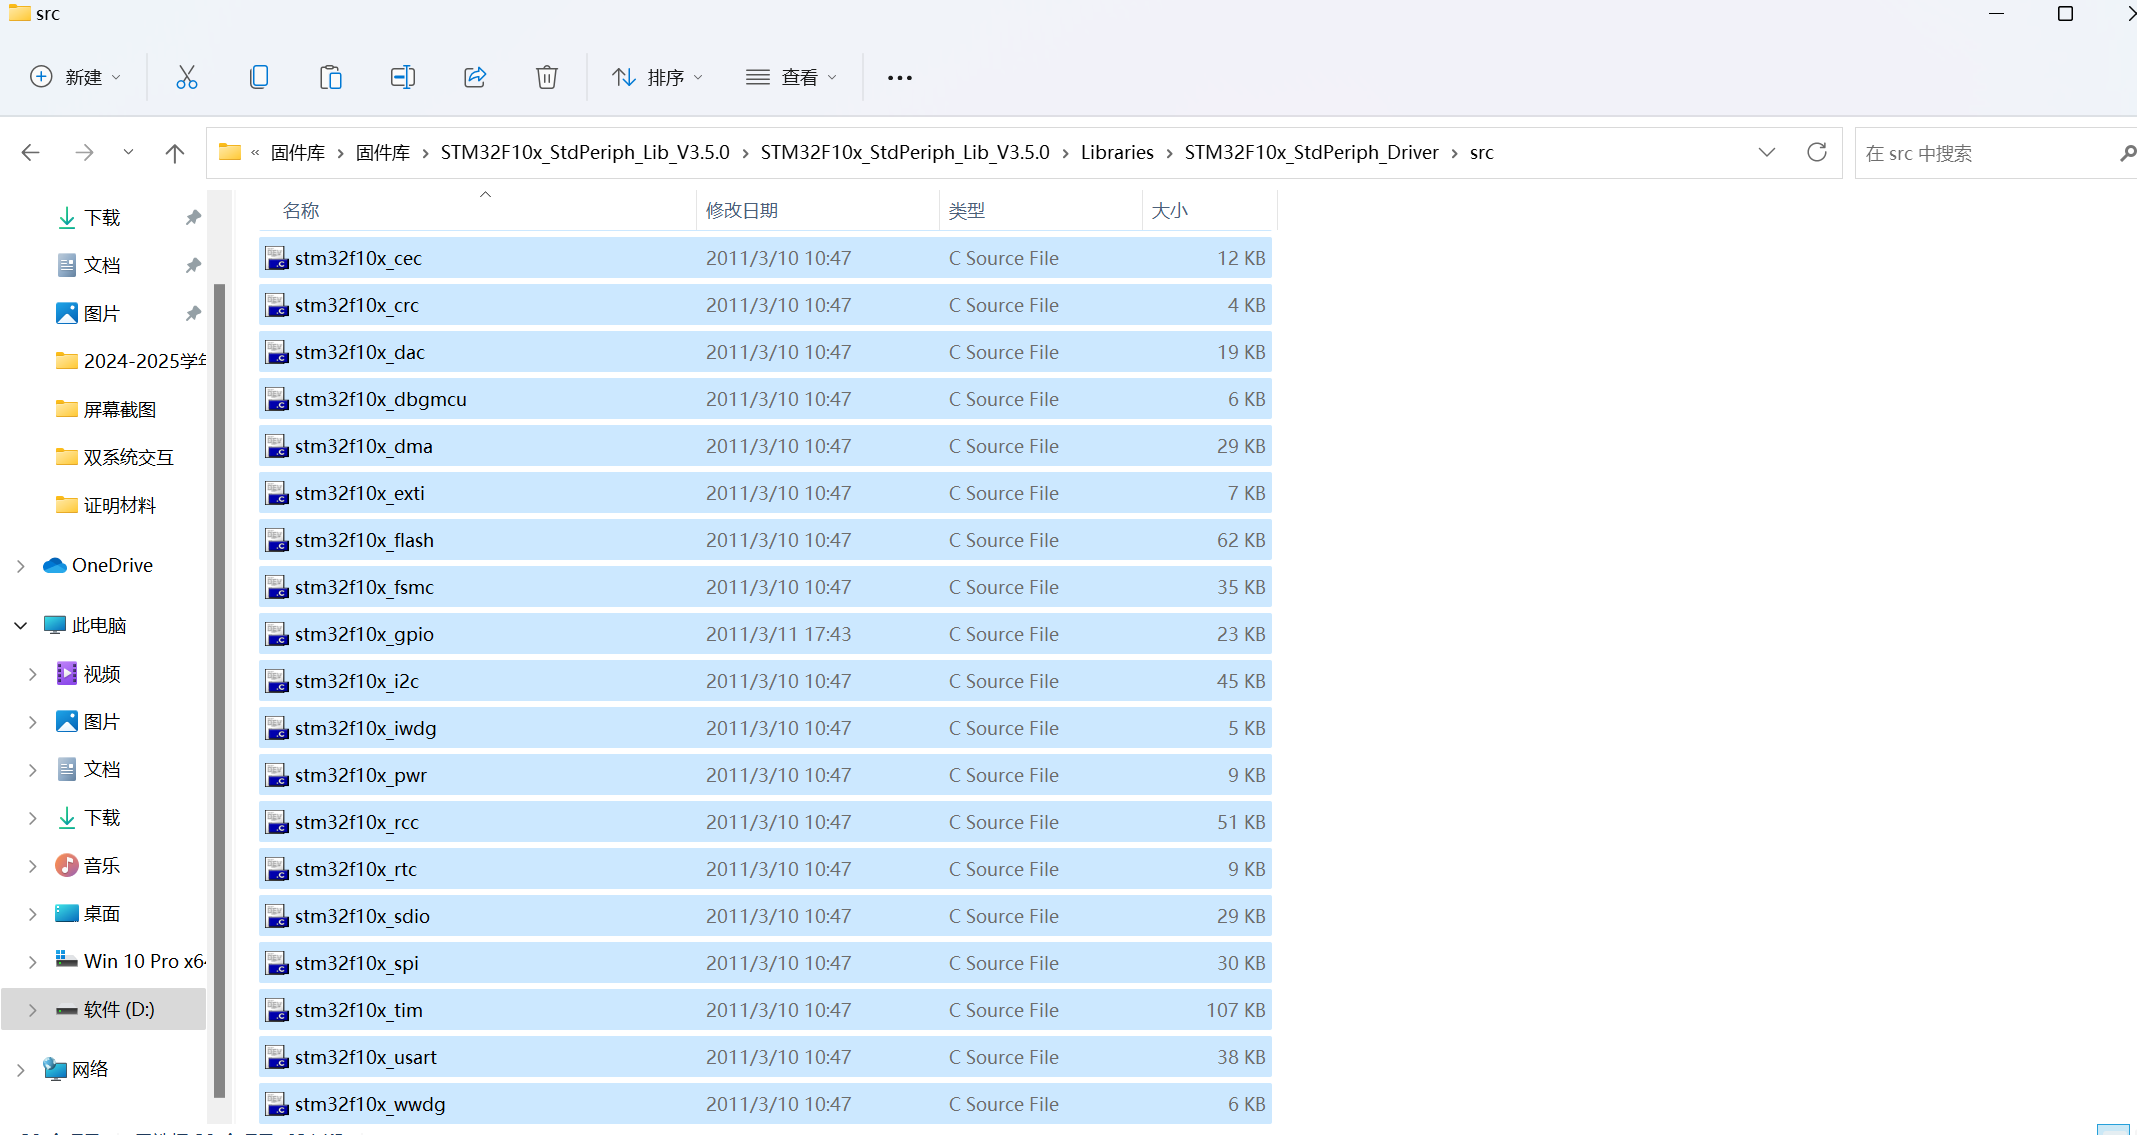The height and width of the screenshot is (1135, 2137).
Task: Select 音乐 under 此电脑
Action: pos(102,866)
